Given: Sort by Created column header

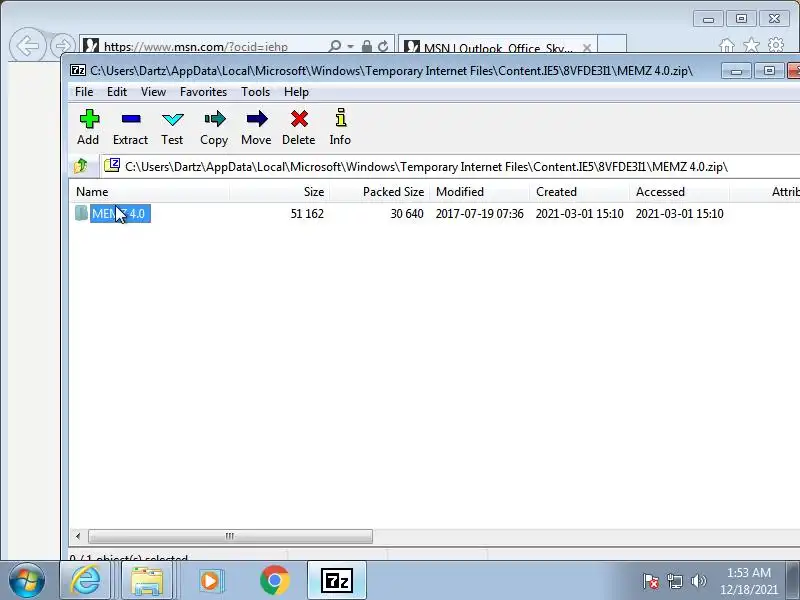Looking at the screenshot, I should [x=579, y=192].
